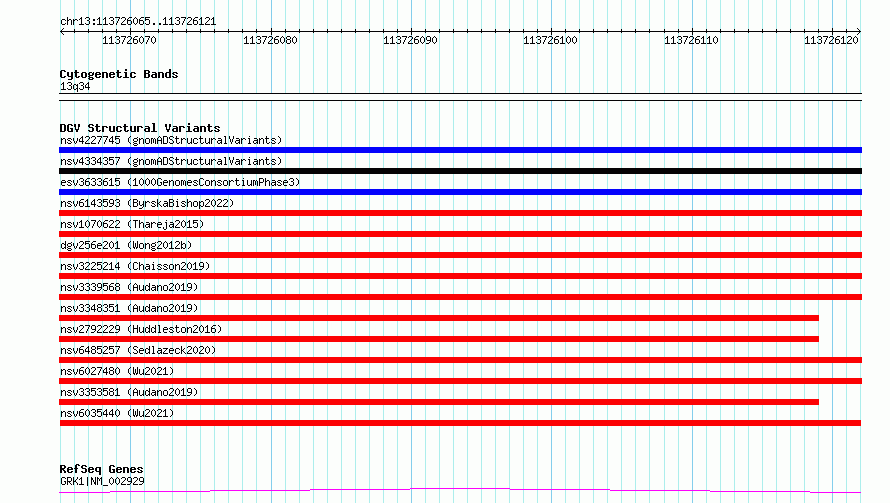Open esv3633615 1000GenomesConsortiumPhase3 label
This screenshot has width=890, height=503.
point(180,182)
